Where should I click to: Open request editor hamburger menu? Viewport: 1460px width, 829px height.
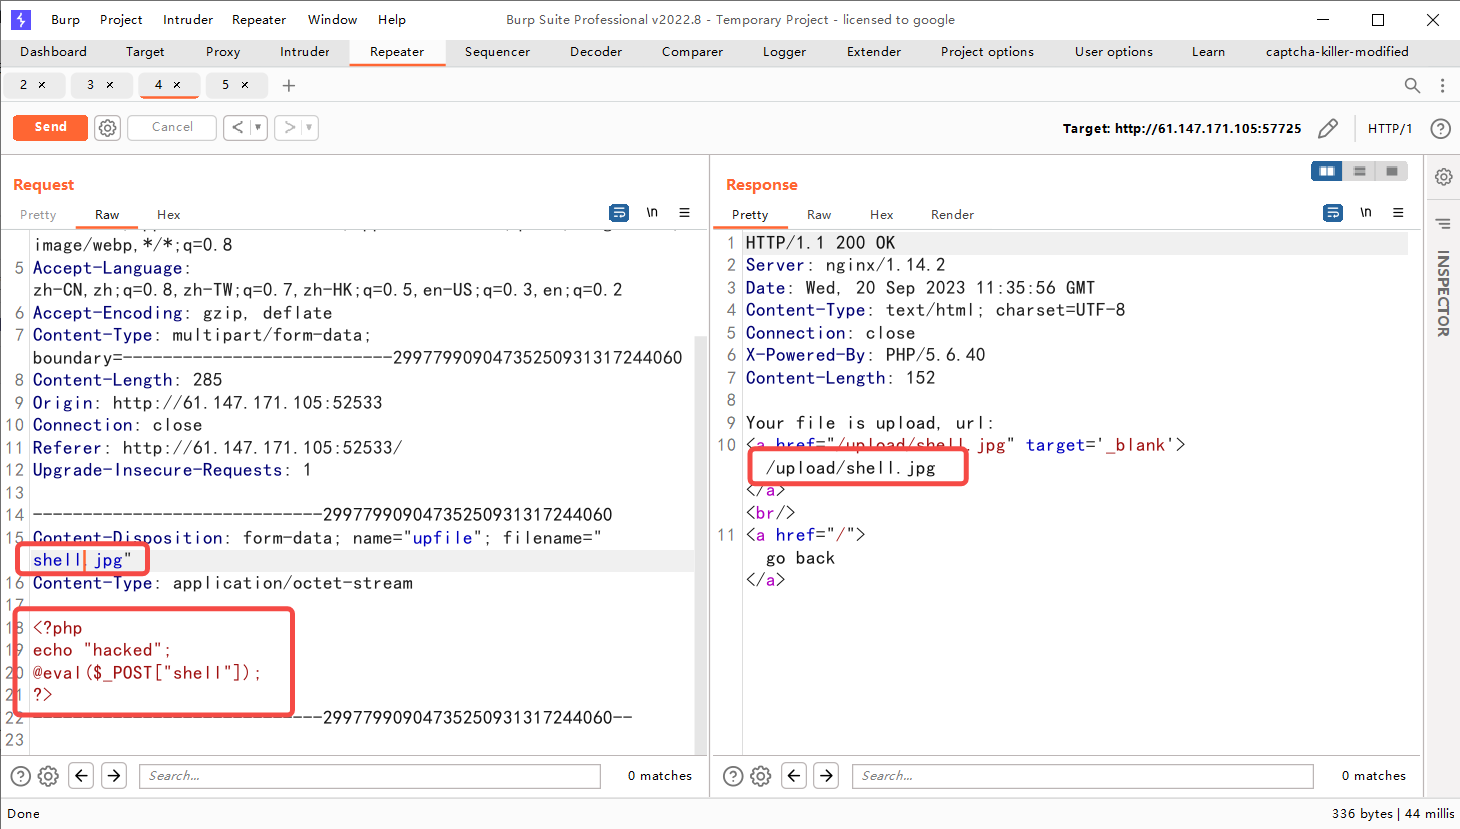tap(685, 212)
